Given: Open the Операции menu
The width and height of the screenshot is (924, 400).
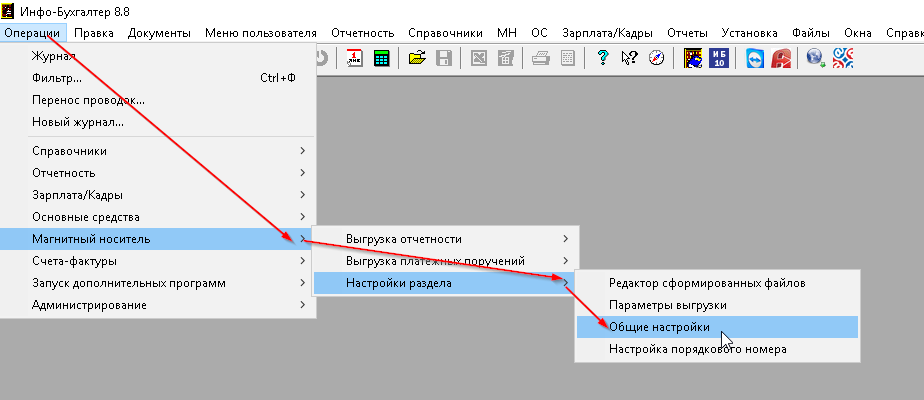Looking at the screenshot, I should [x=32, y=33].
